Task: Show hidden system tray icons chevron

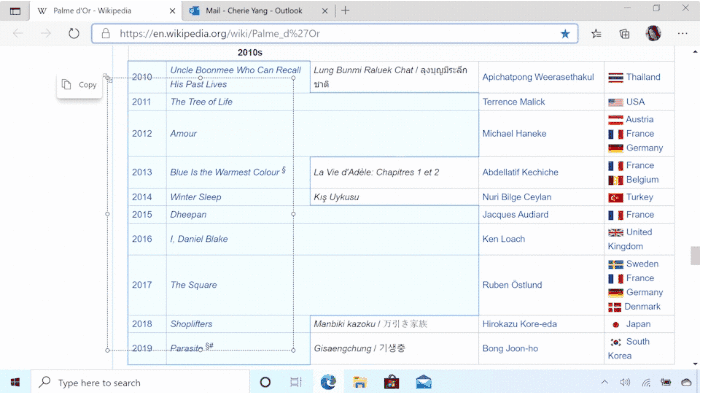Action: [x=605, y=382]
